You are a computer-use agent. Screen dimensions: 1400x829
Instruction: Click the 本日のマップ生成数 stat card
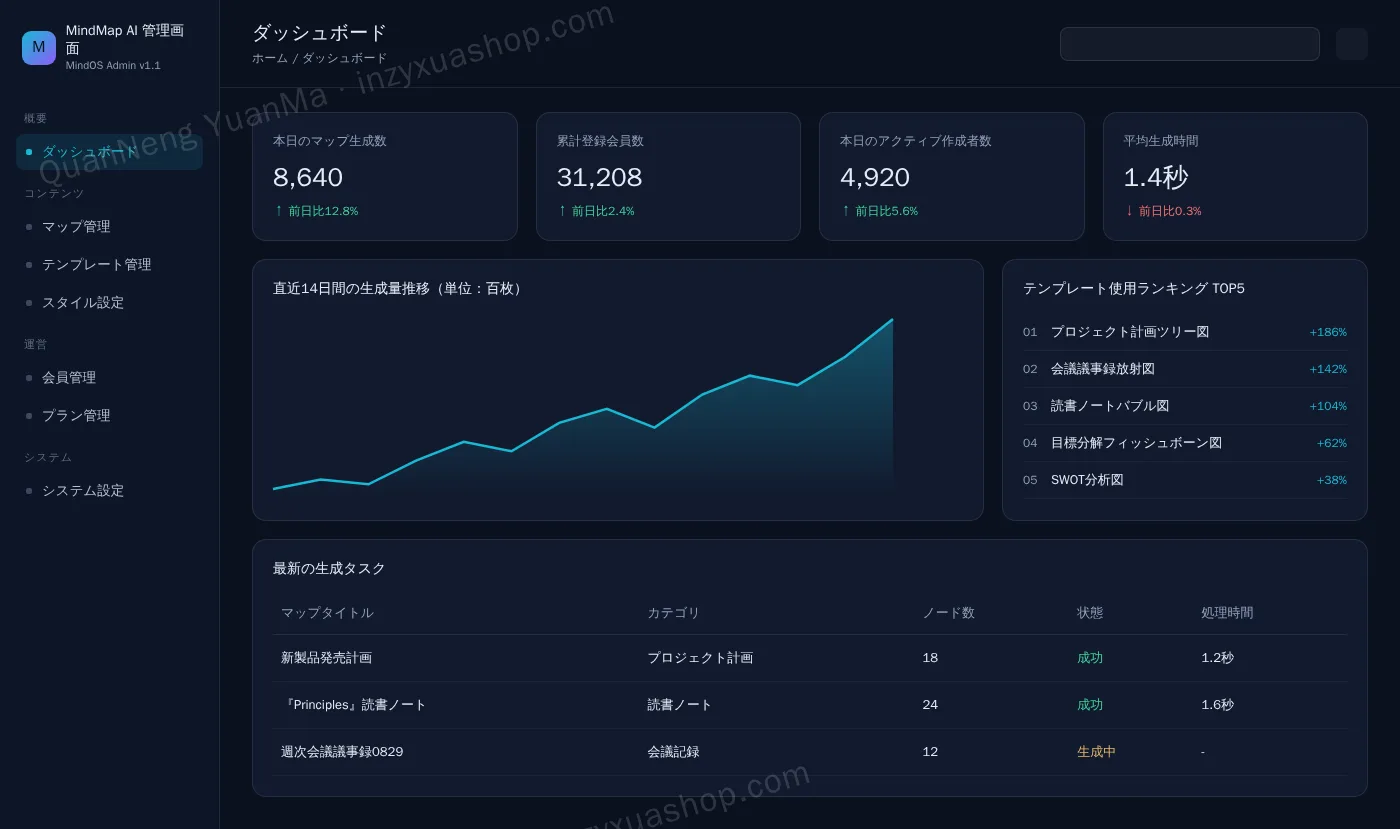384,176
